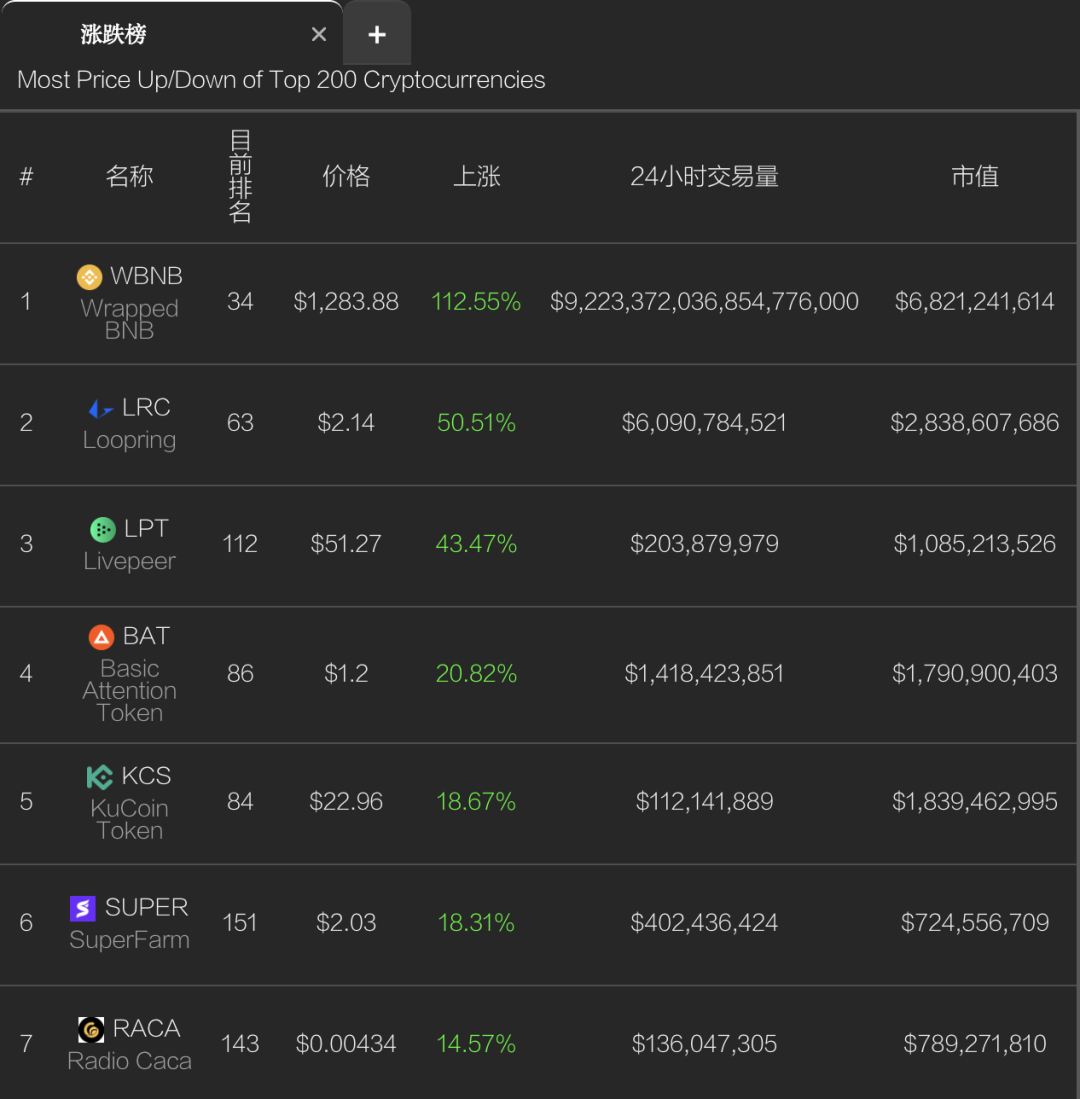Click the RACA volume $136,047,305
1080x1099 pixels.
point(704,1045)
